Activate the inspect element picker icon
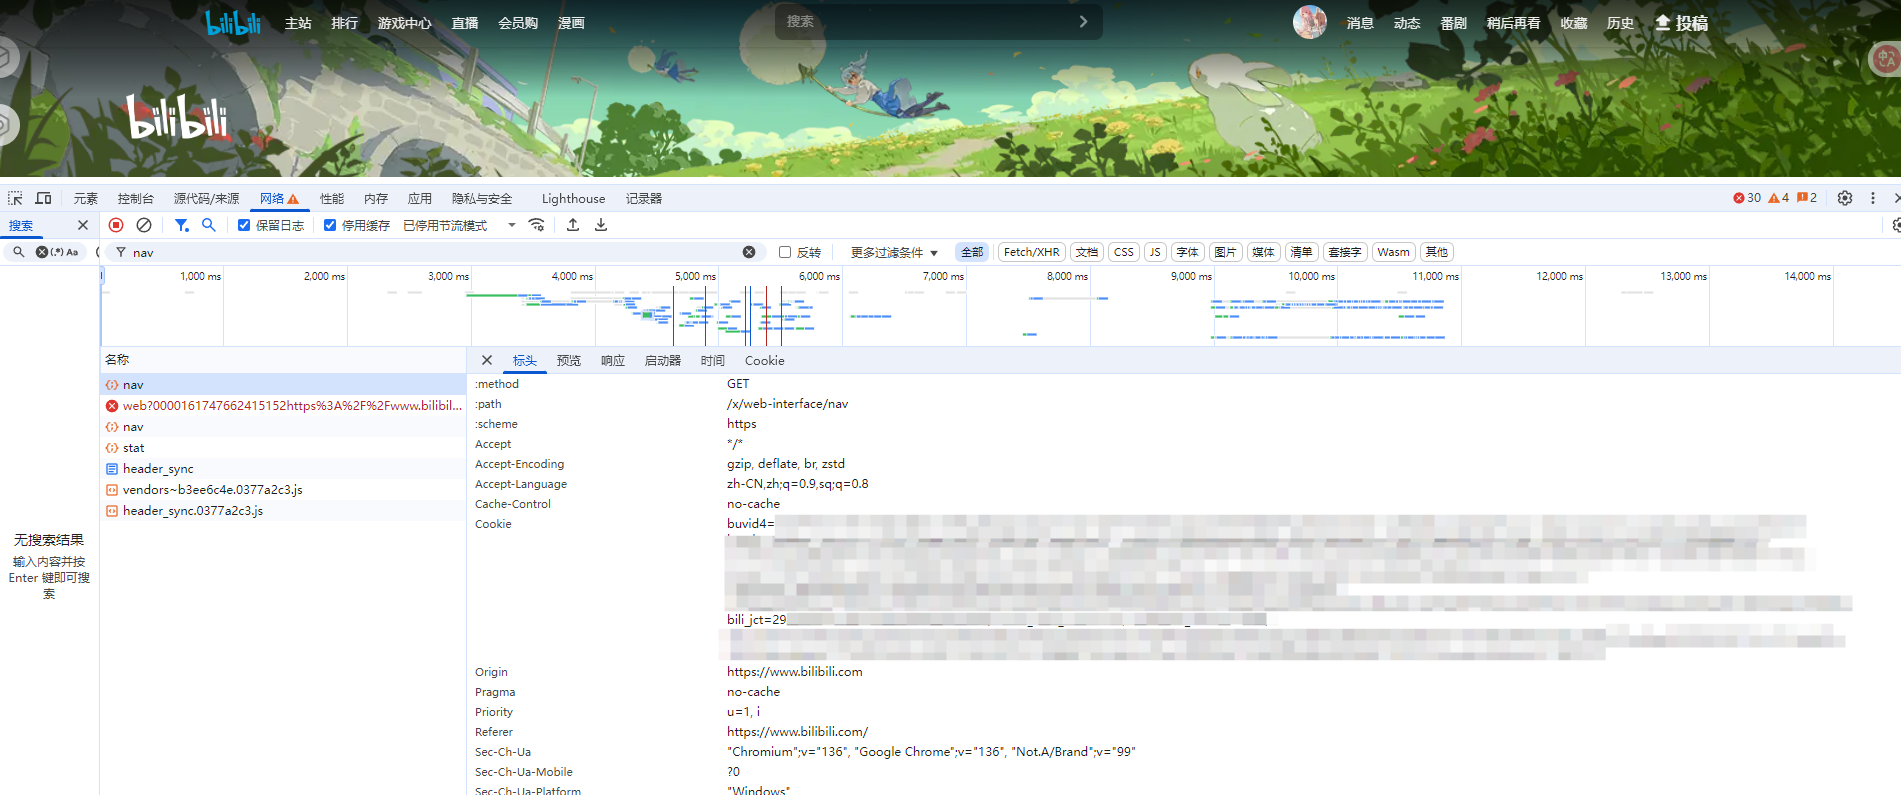Viewport: 1901px width, 795px height. 15,198
